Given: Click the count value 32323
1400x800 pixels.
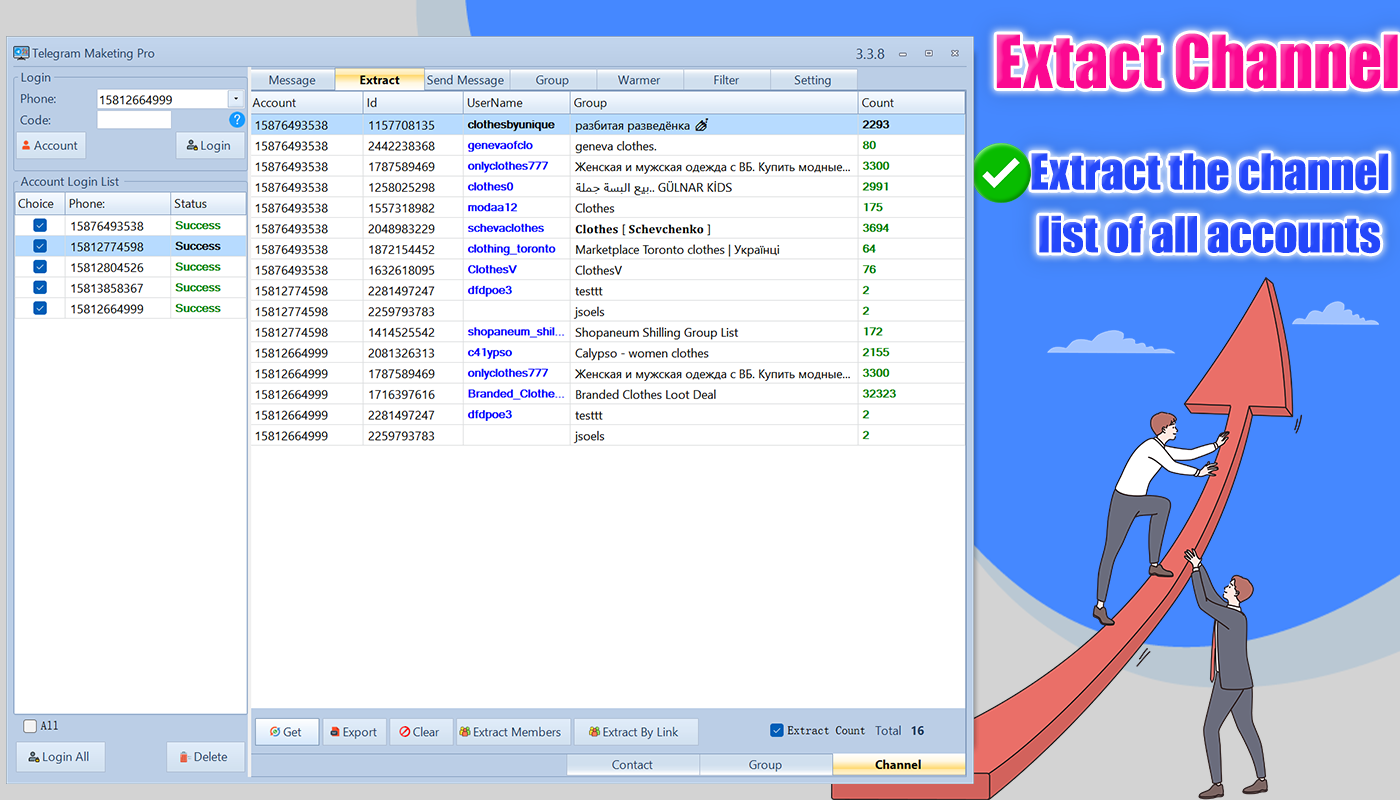Looking at the screenshot, I should [879, 394].
